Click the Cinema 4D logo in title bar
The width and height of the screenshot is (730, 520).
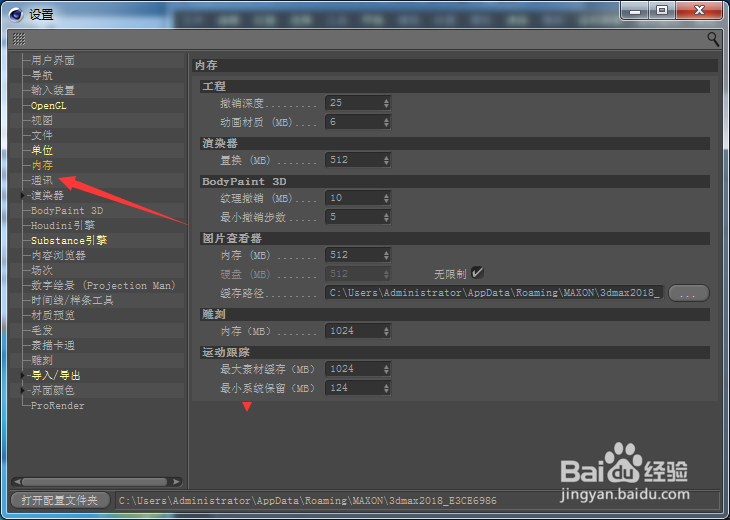(16, 14)
